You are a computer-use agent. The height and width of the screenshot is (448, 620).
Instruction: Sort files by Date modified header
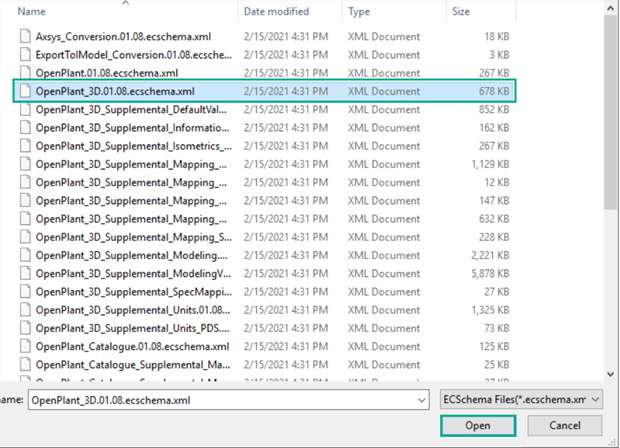276,11
